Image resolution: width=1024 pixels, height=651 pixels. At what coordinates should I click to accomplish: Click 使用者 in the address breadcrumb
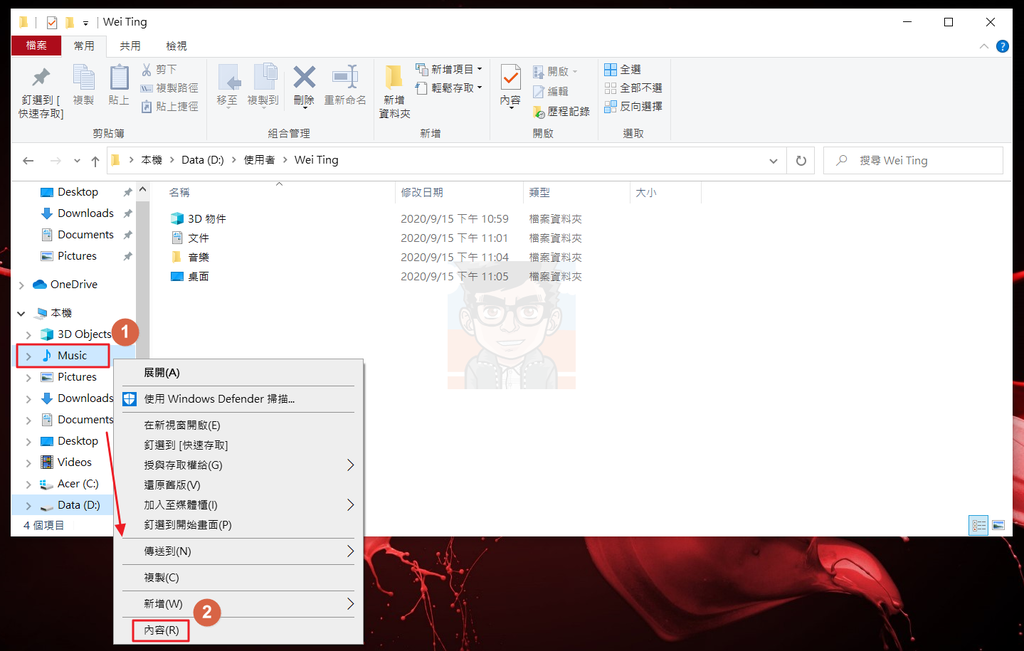click(x=259, y=160)
